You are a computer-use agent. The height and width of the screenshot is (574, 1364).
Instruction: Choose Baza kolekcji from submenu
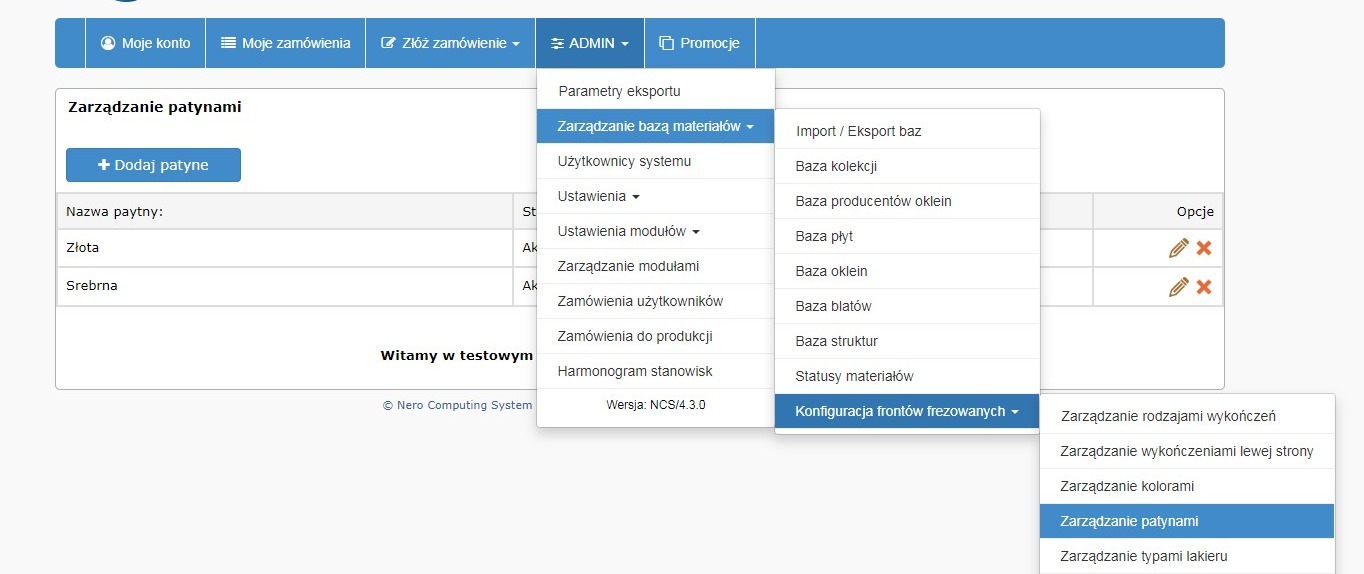pyautogui.click(x=836, y=166)
